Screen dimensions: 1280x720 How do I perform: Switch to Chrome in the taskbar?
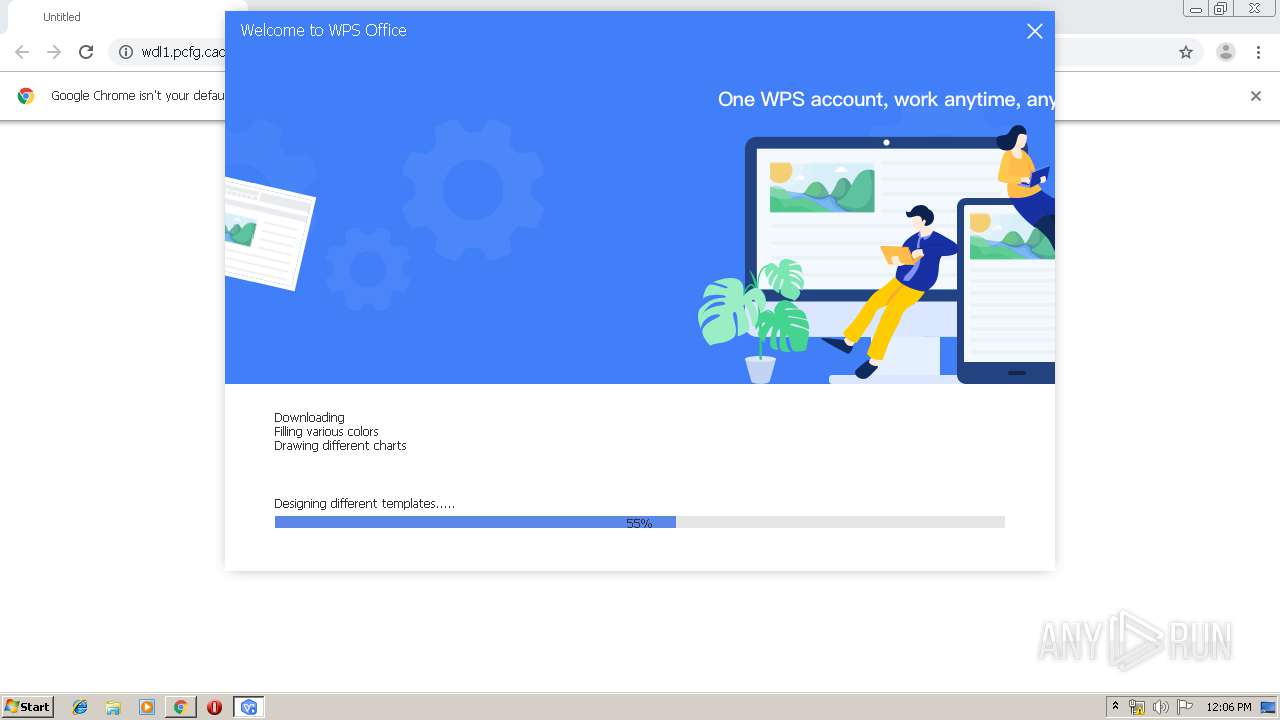click(x=180, y=707)
